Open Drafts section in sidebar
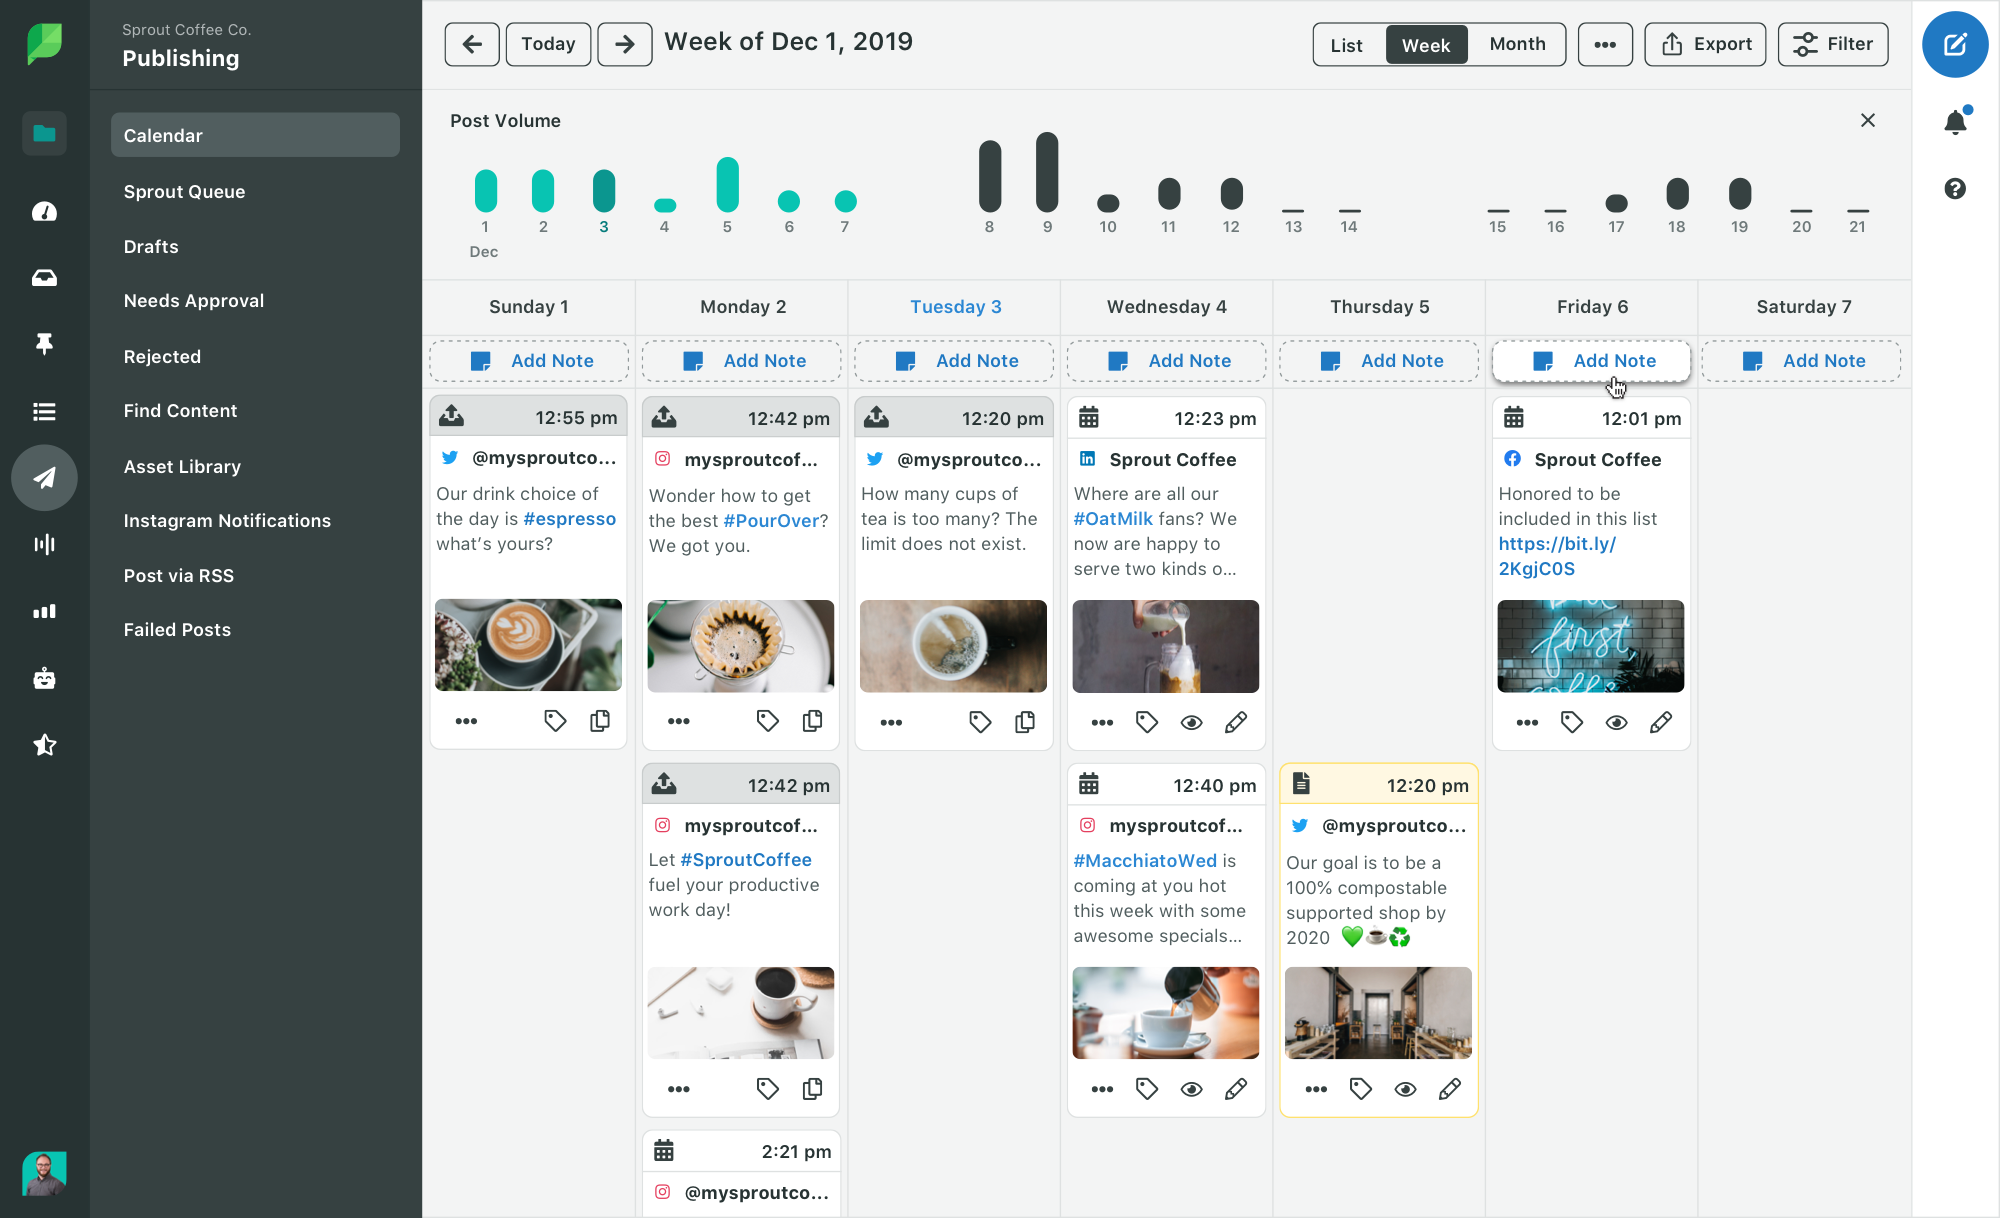 [151, 246]
